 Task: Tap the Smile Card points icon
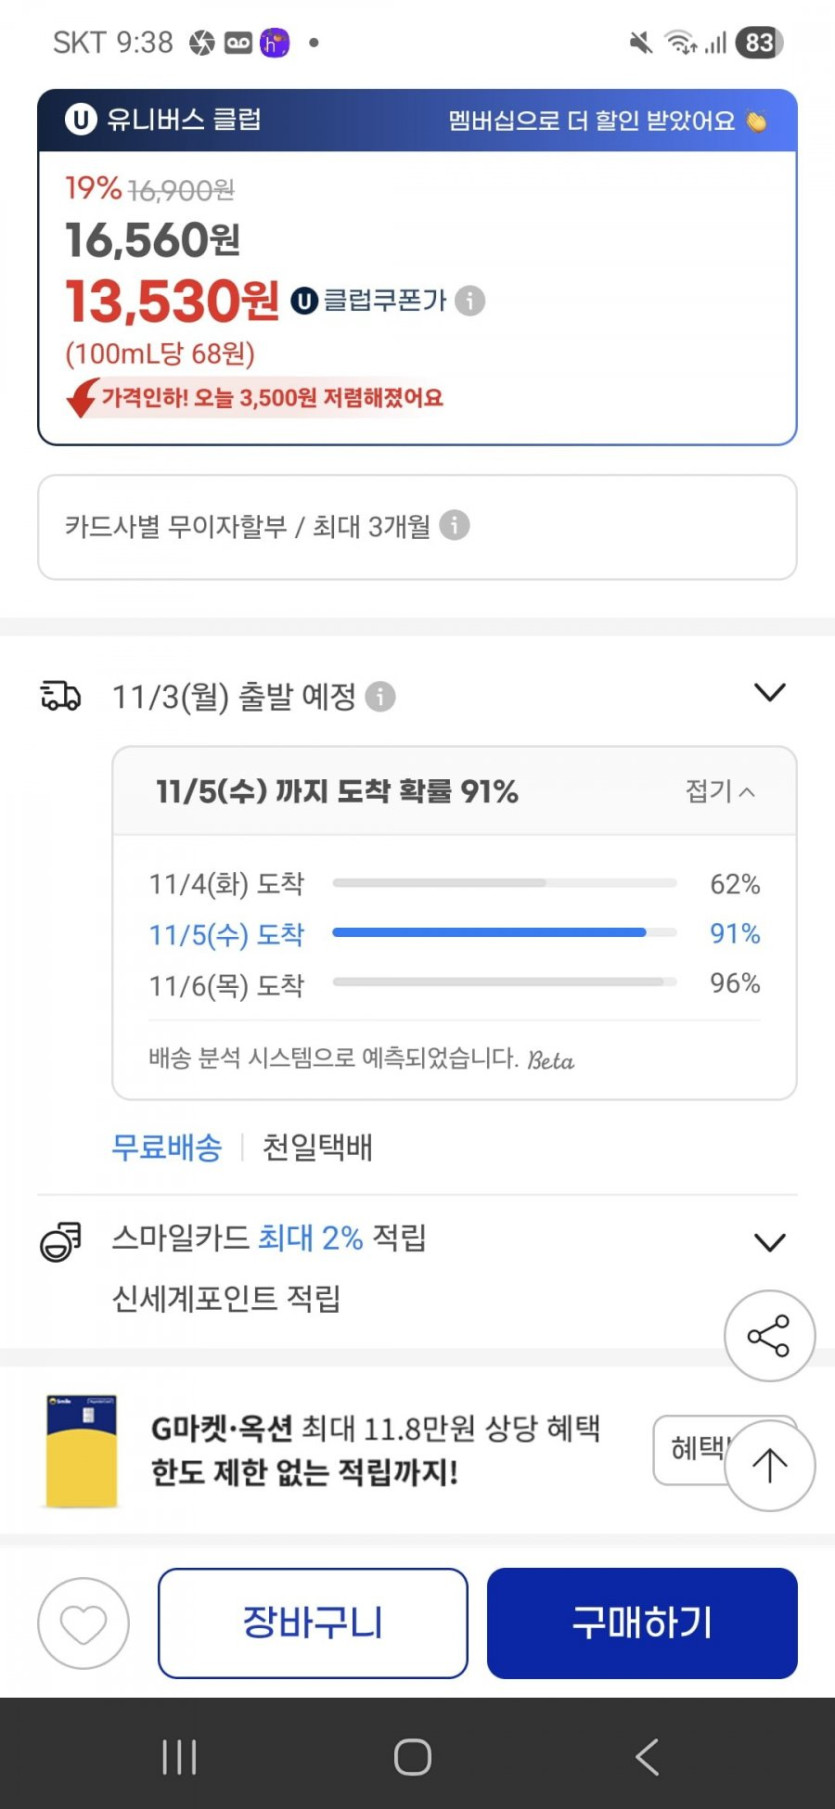60,1241
